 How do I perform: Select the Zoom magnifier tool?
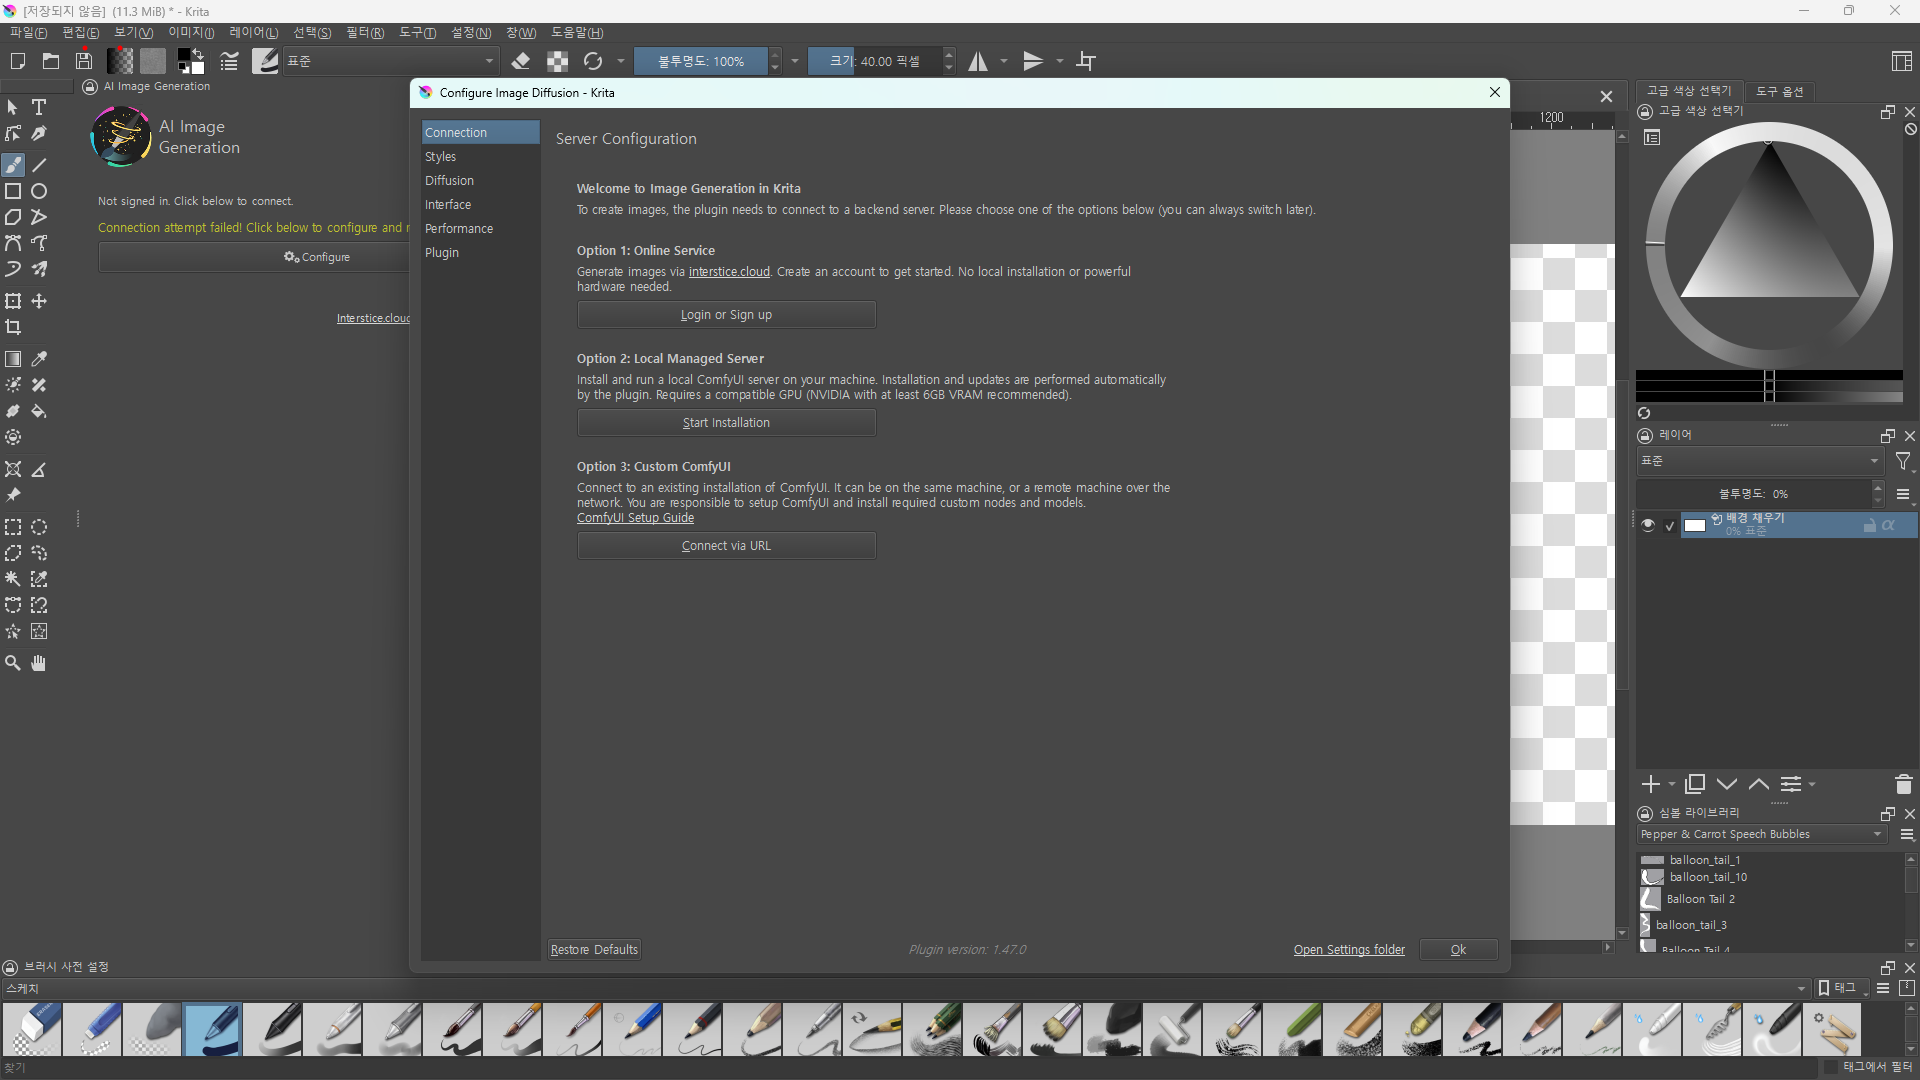coord(13,663)
